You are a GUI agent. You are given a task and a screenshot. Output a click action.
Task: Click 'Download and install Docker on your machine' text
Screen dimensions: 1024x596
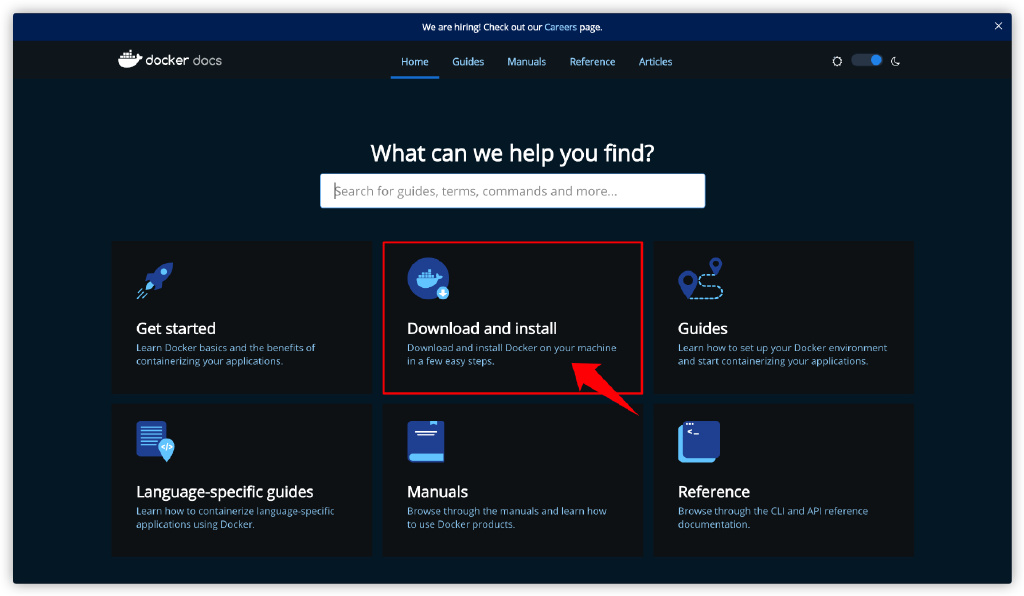(512, 348)
